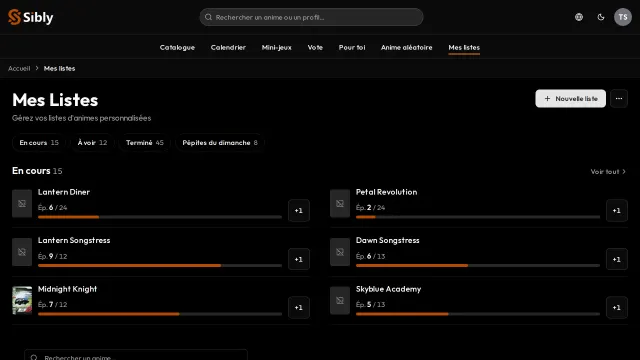The width and height of the screenshot is (640, 360).
Task: Open the TS profile avatar
Action: coord(623,17)
